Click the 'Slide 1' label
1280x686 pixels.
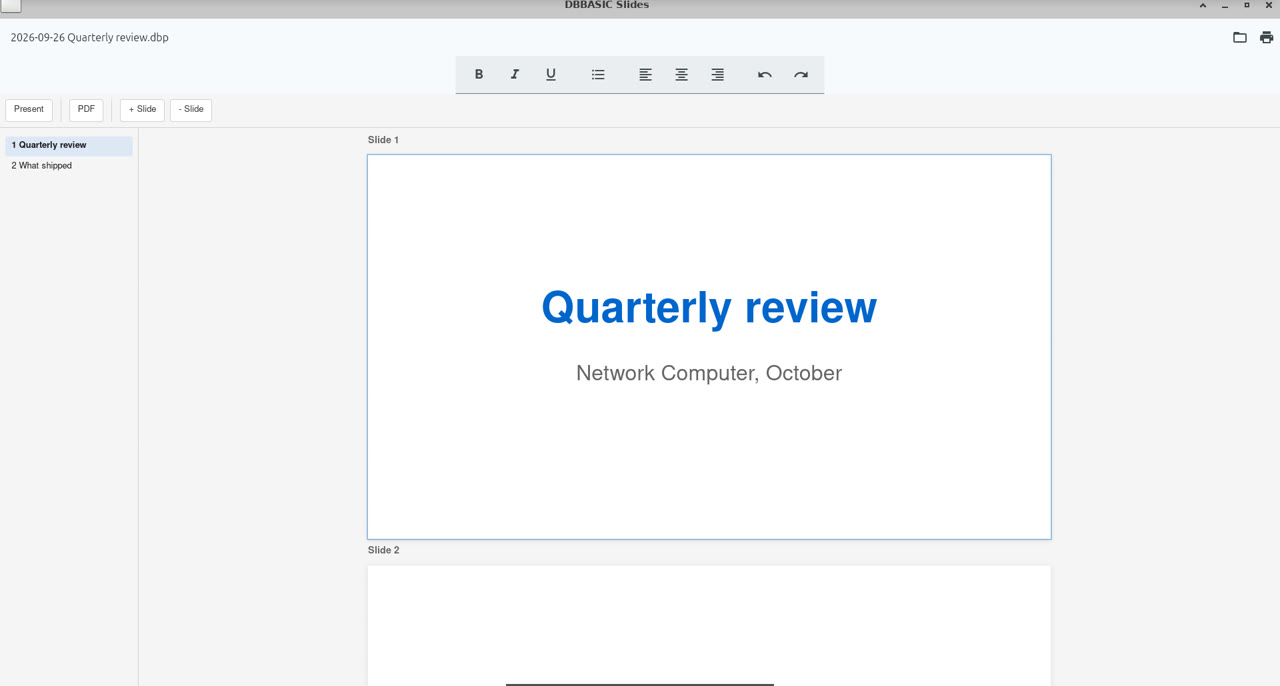tap(383, 140)
